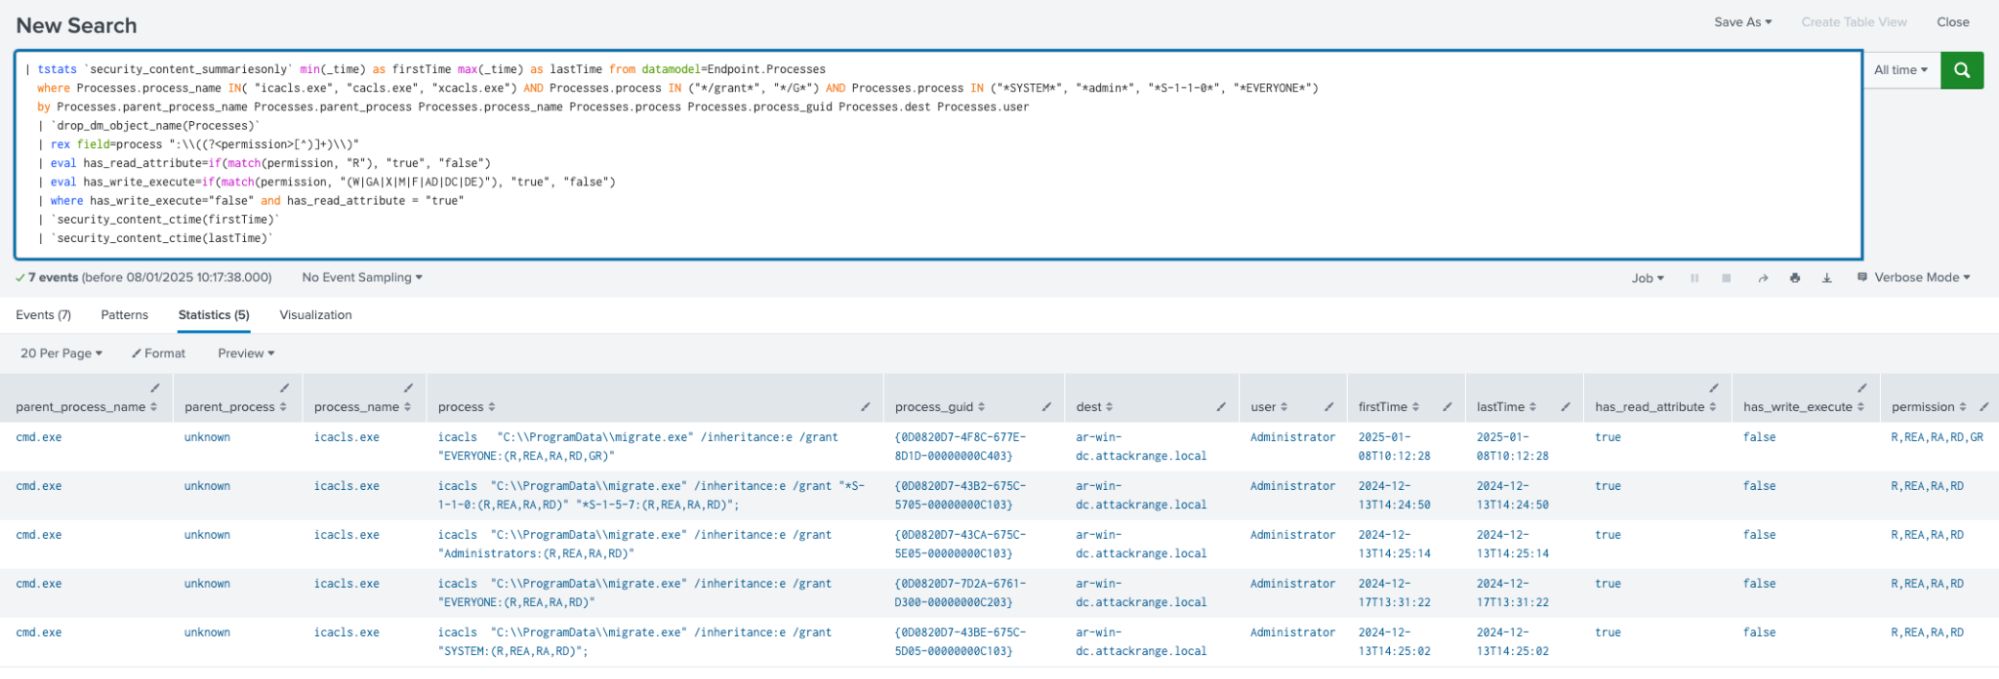Click the pencil icon in process_guid column header
The width and height of the screenshot is (1999, 679).
tap(1046, 407)
